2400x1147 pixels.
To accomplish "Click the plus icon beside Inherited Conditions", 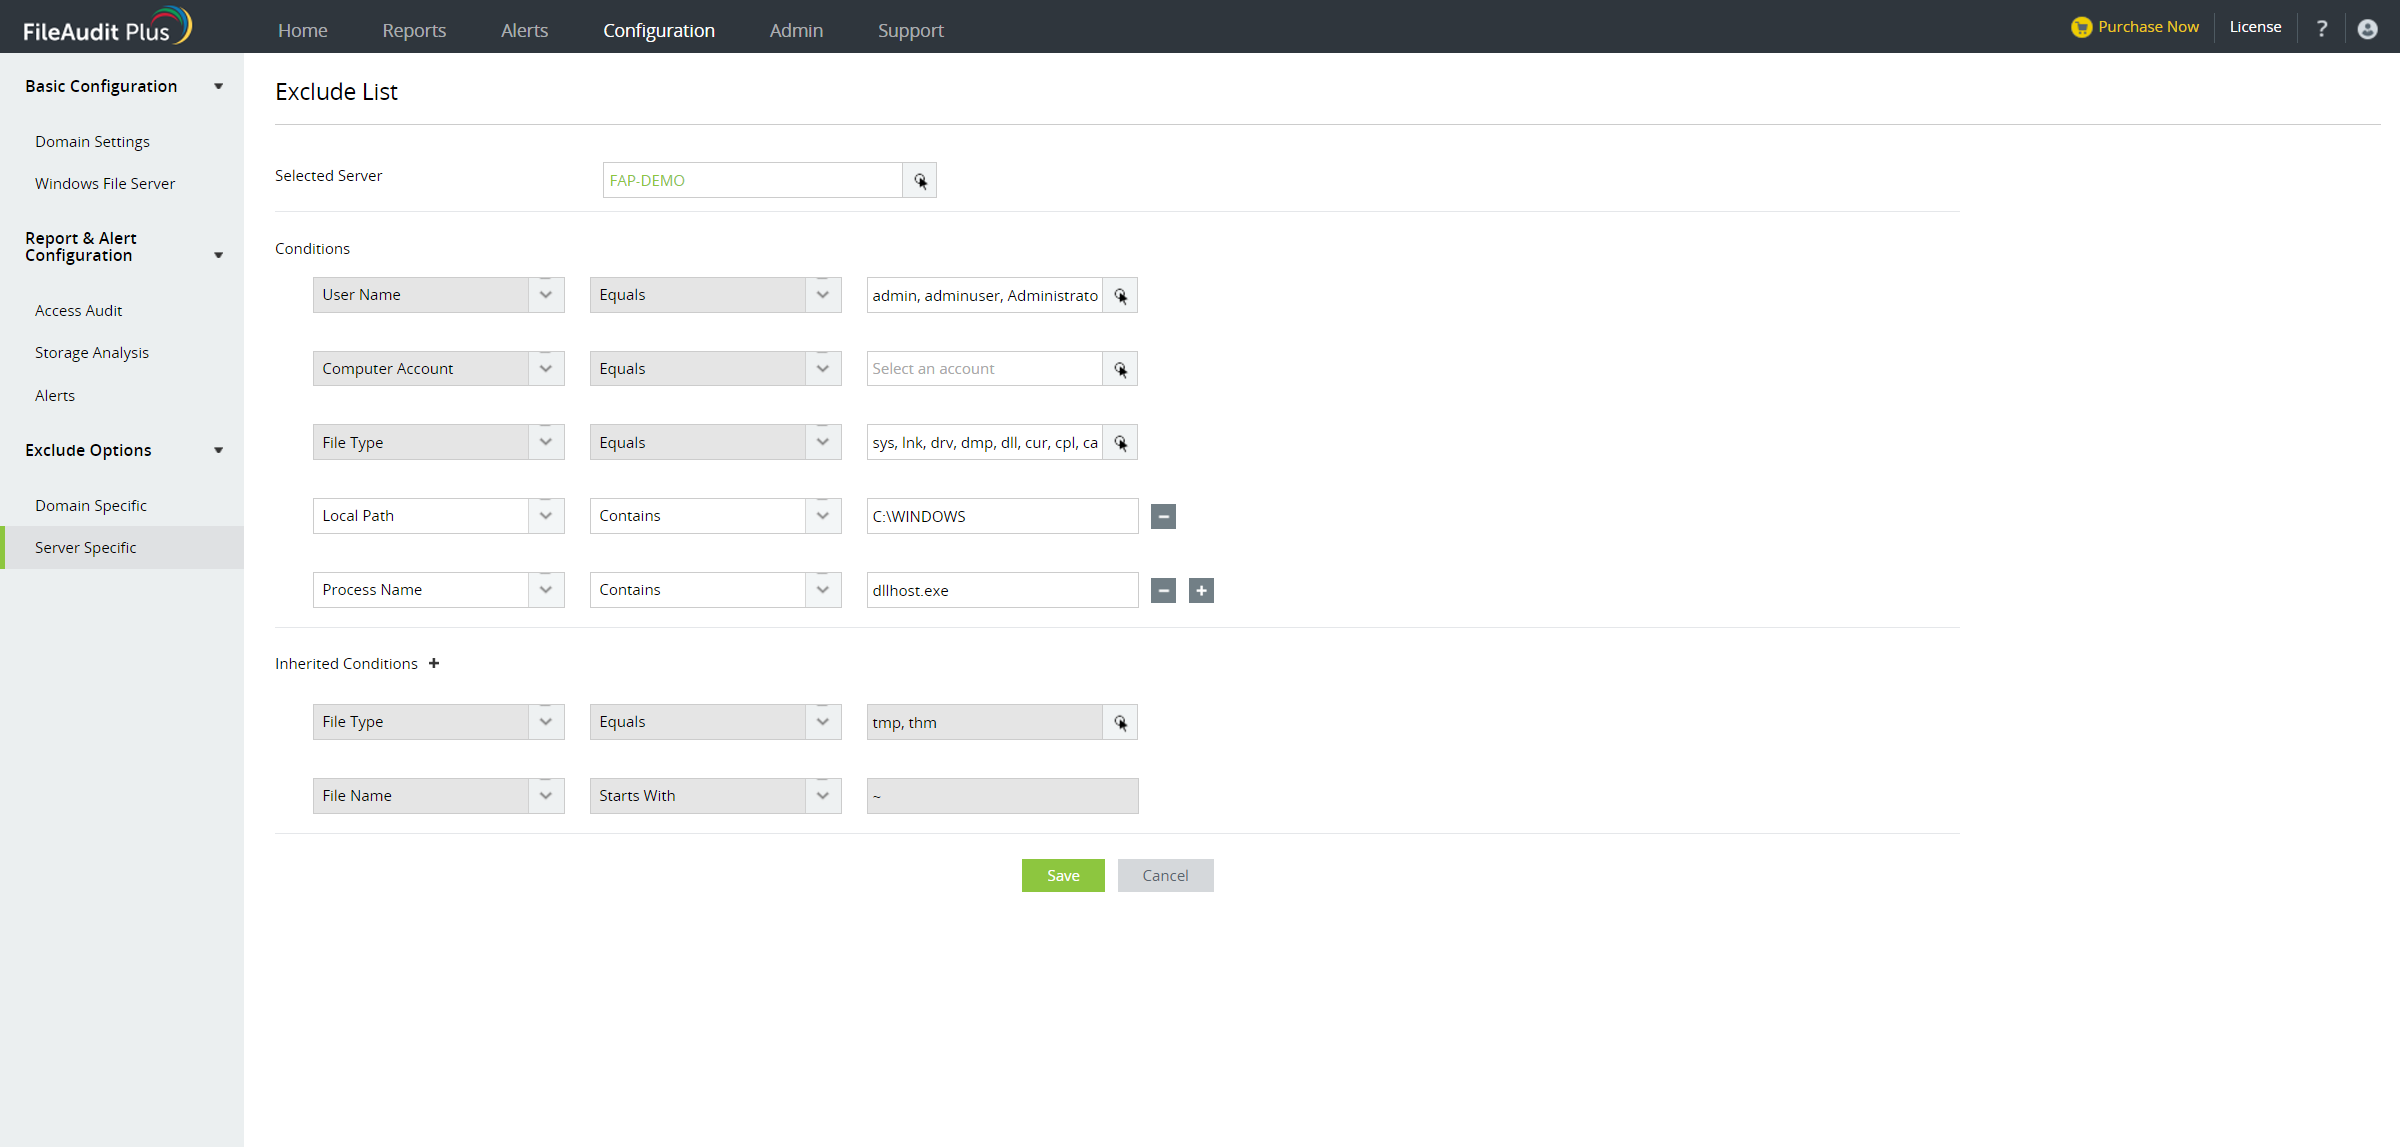I will click(x=434, y=664).
